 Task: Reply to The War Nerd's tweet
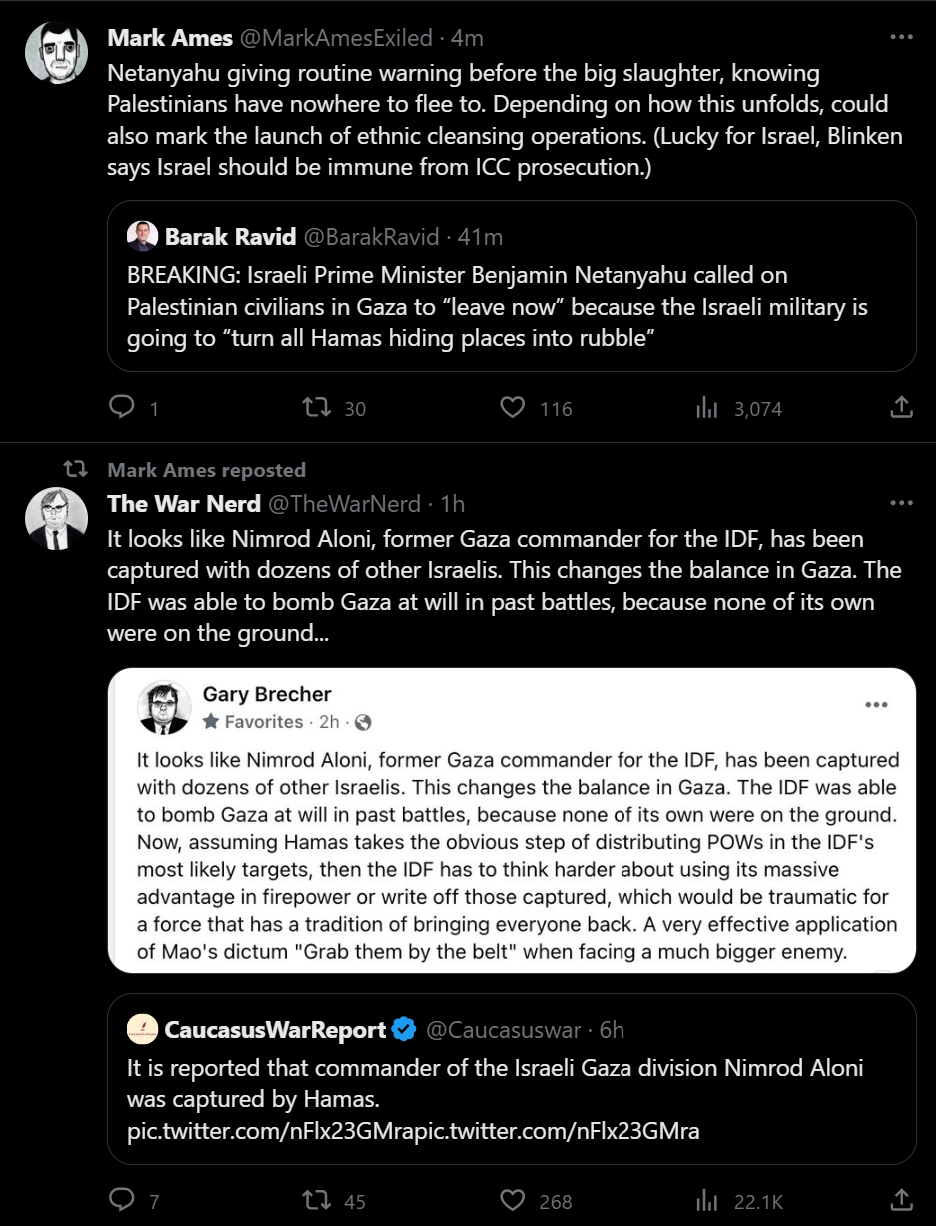pos(121,1200)
